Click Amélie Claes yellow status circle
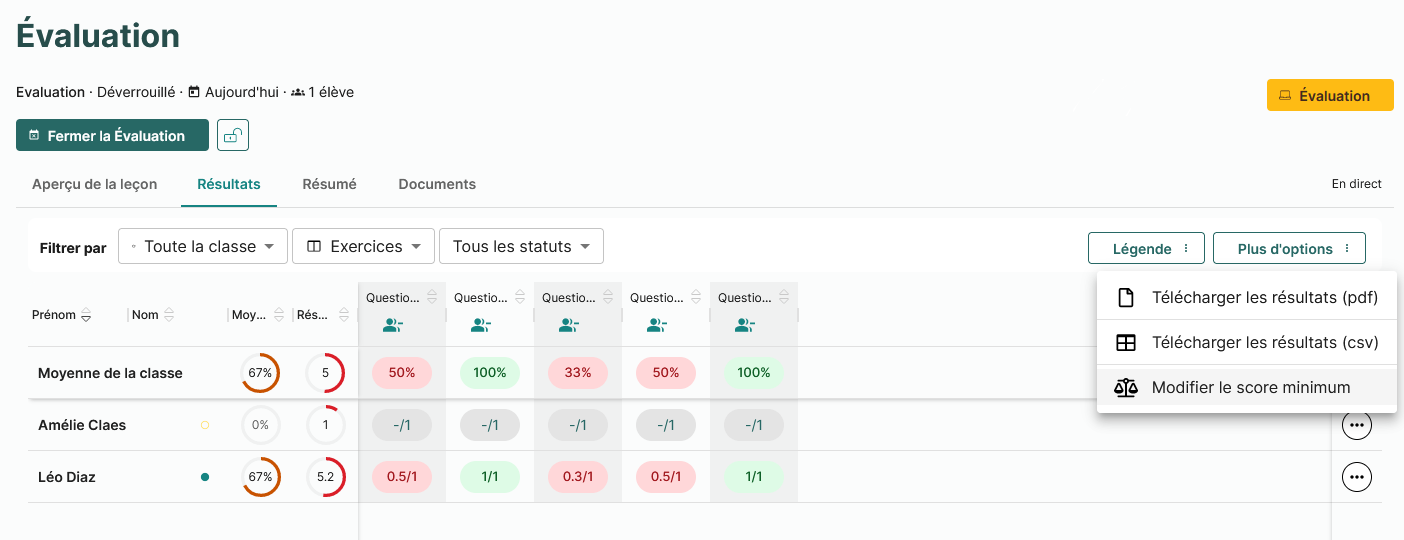 205,425
